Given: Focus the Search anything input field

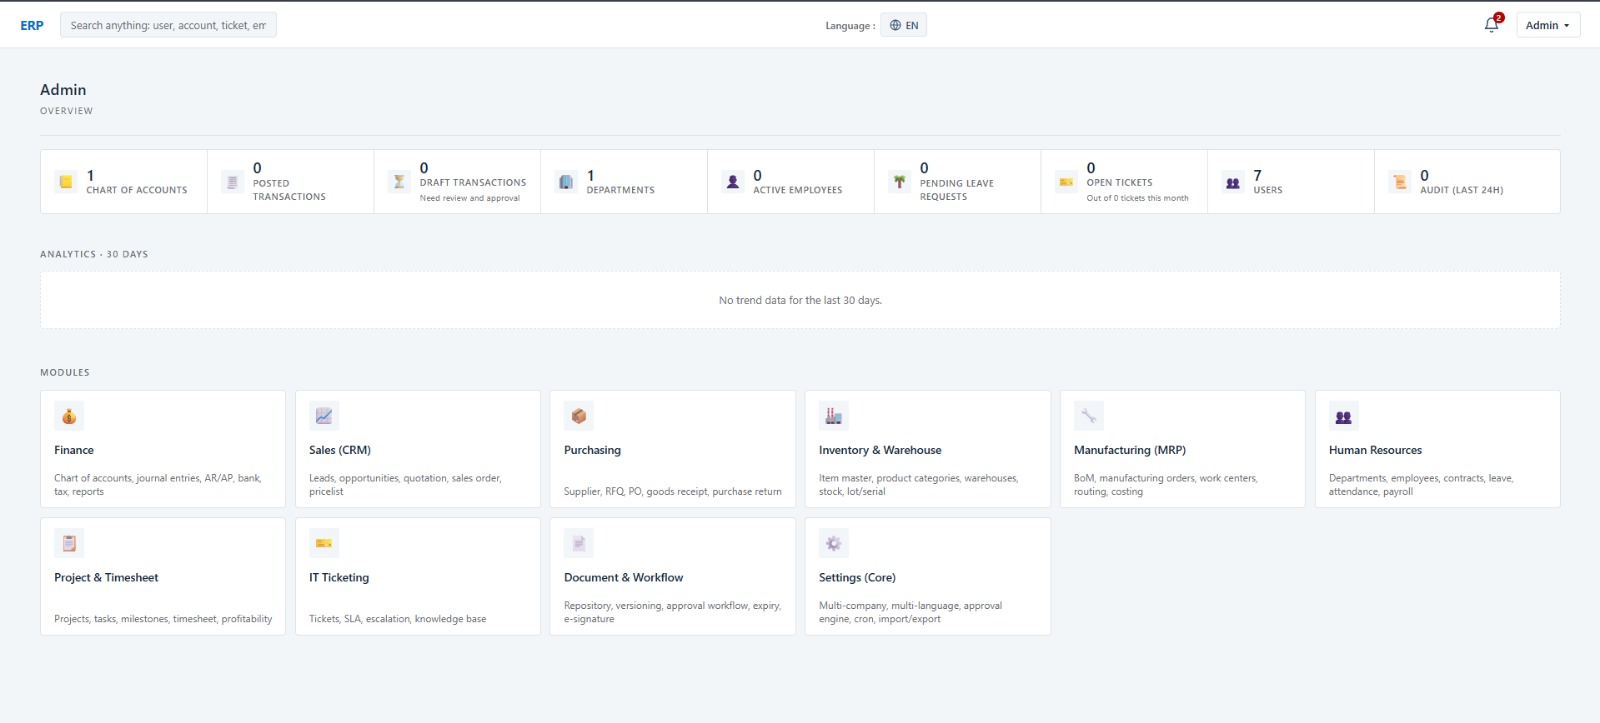Looking at the screenshot, I should coord(168,25).
